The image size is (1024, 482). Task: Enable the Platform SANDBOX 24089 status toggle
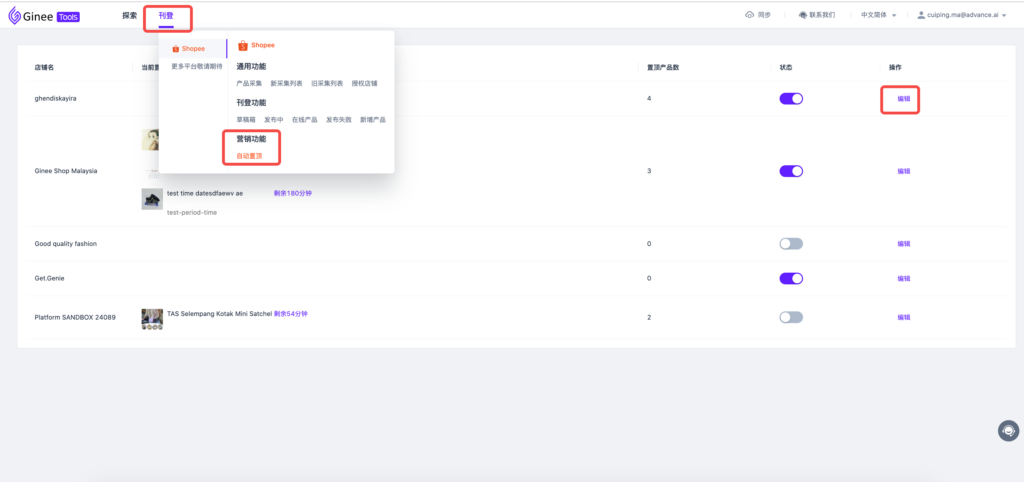pos(791,317)
